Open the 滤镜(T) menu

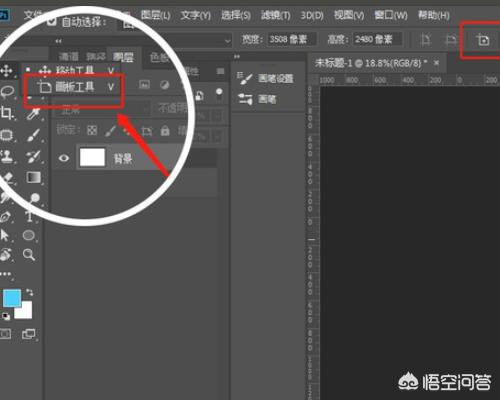pos(276,15)
